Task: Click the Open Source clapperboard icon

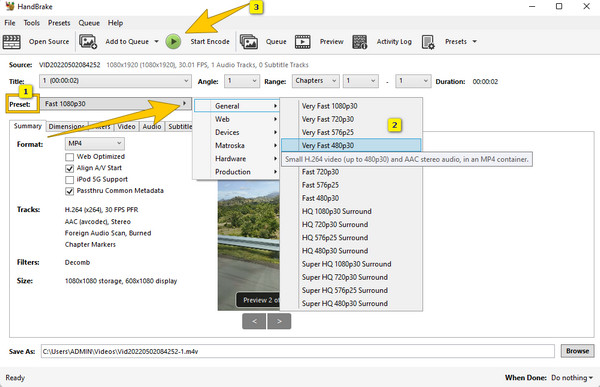Action: (x=11, y=42)
